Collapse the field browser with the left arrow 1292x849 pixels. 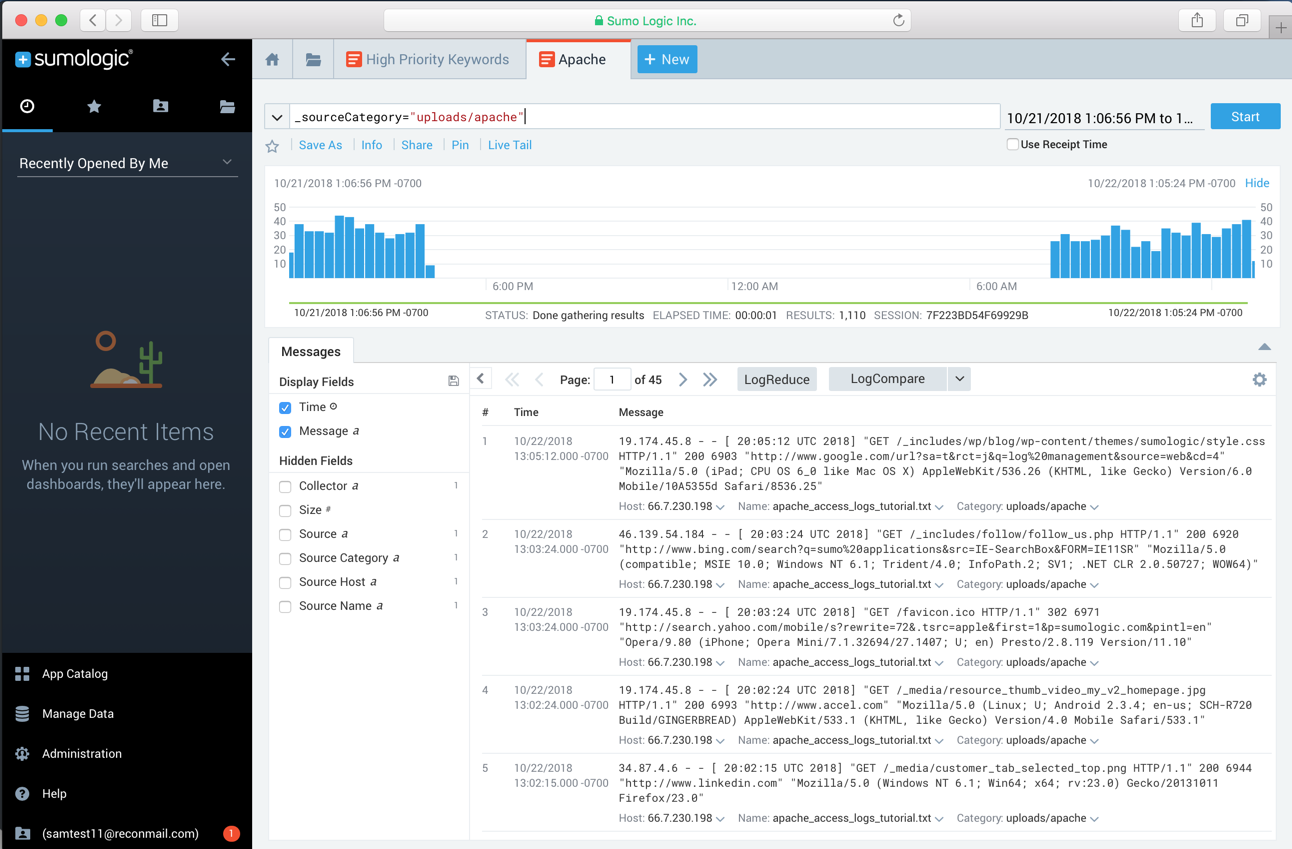click(481, 379)
